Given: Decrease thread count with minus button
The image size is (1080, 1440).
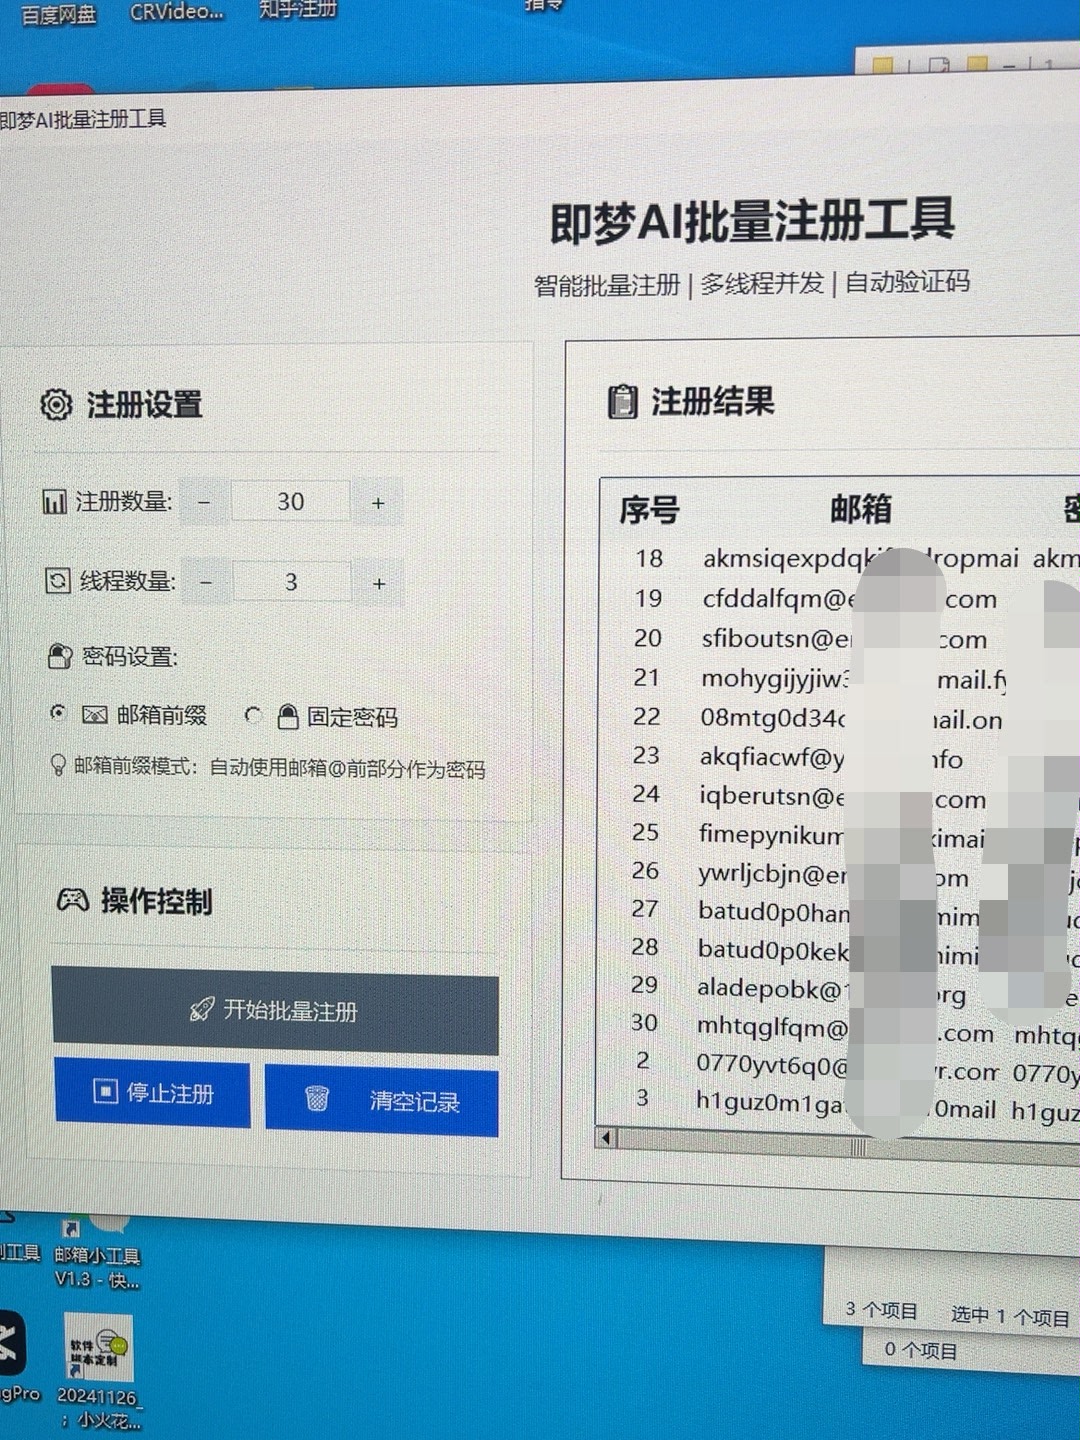Looking at the screenshot, I should [x=206, y=582].
